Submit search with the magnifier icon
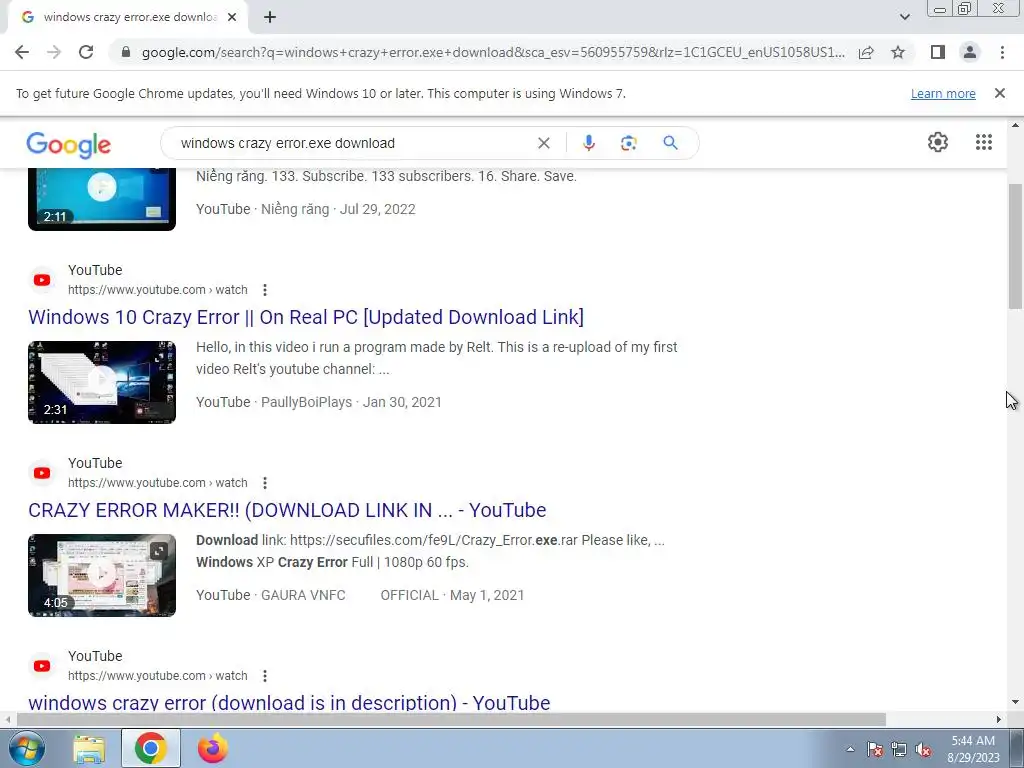This screenshot has height=768, width=1024. click(670, 143)
